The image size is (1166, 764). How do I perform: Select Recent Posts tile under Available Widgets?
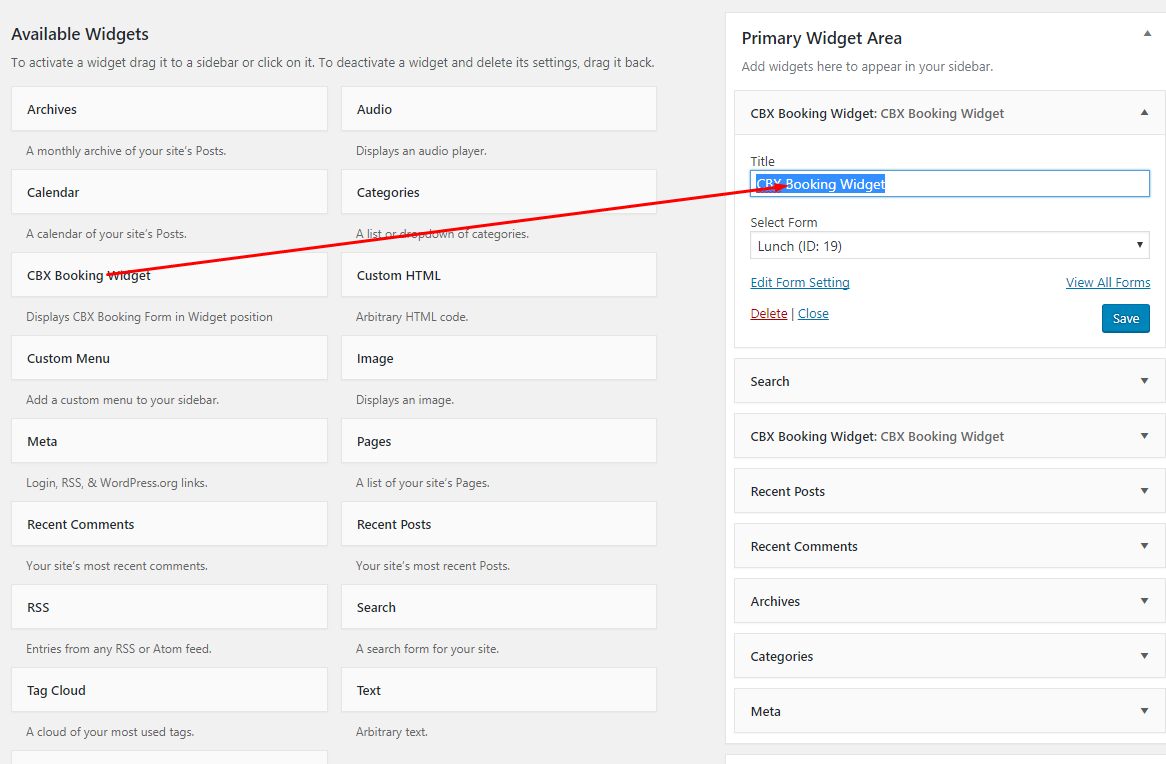pyautogui.click(x=499, y=524)
